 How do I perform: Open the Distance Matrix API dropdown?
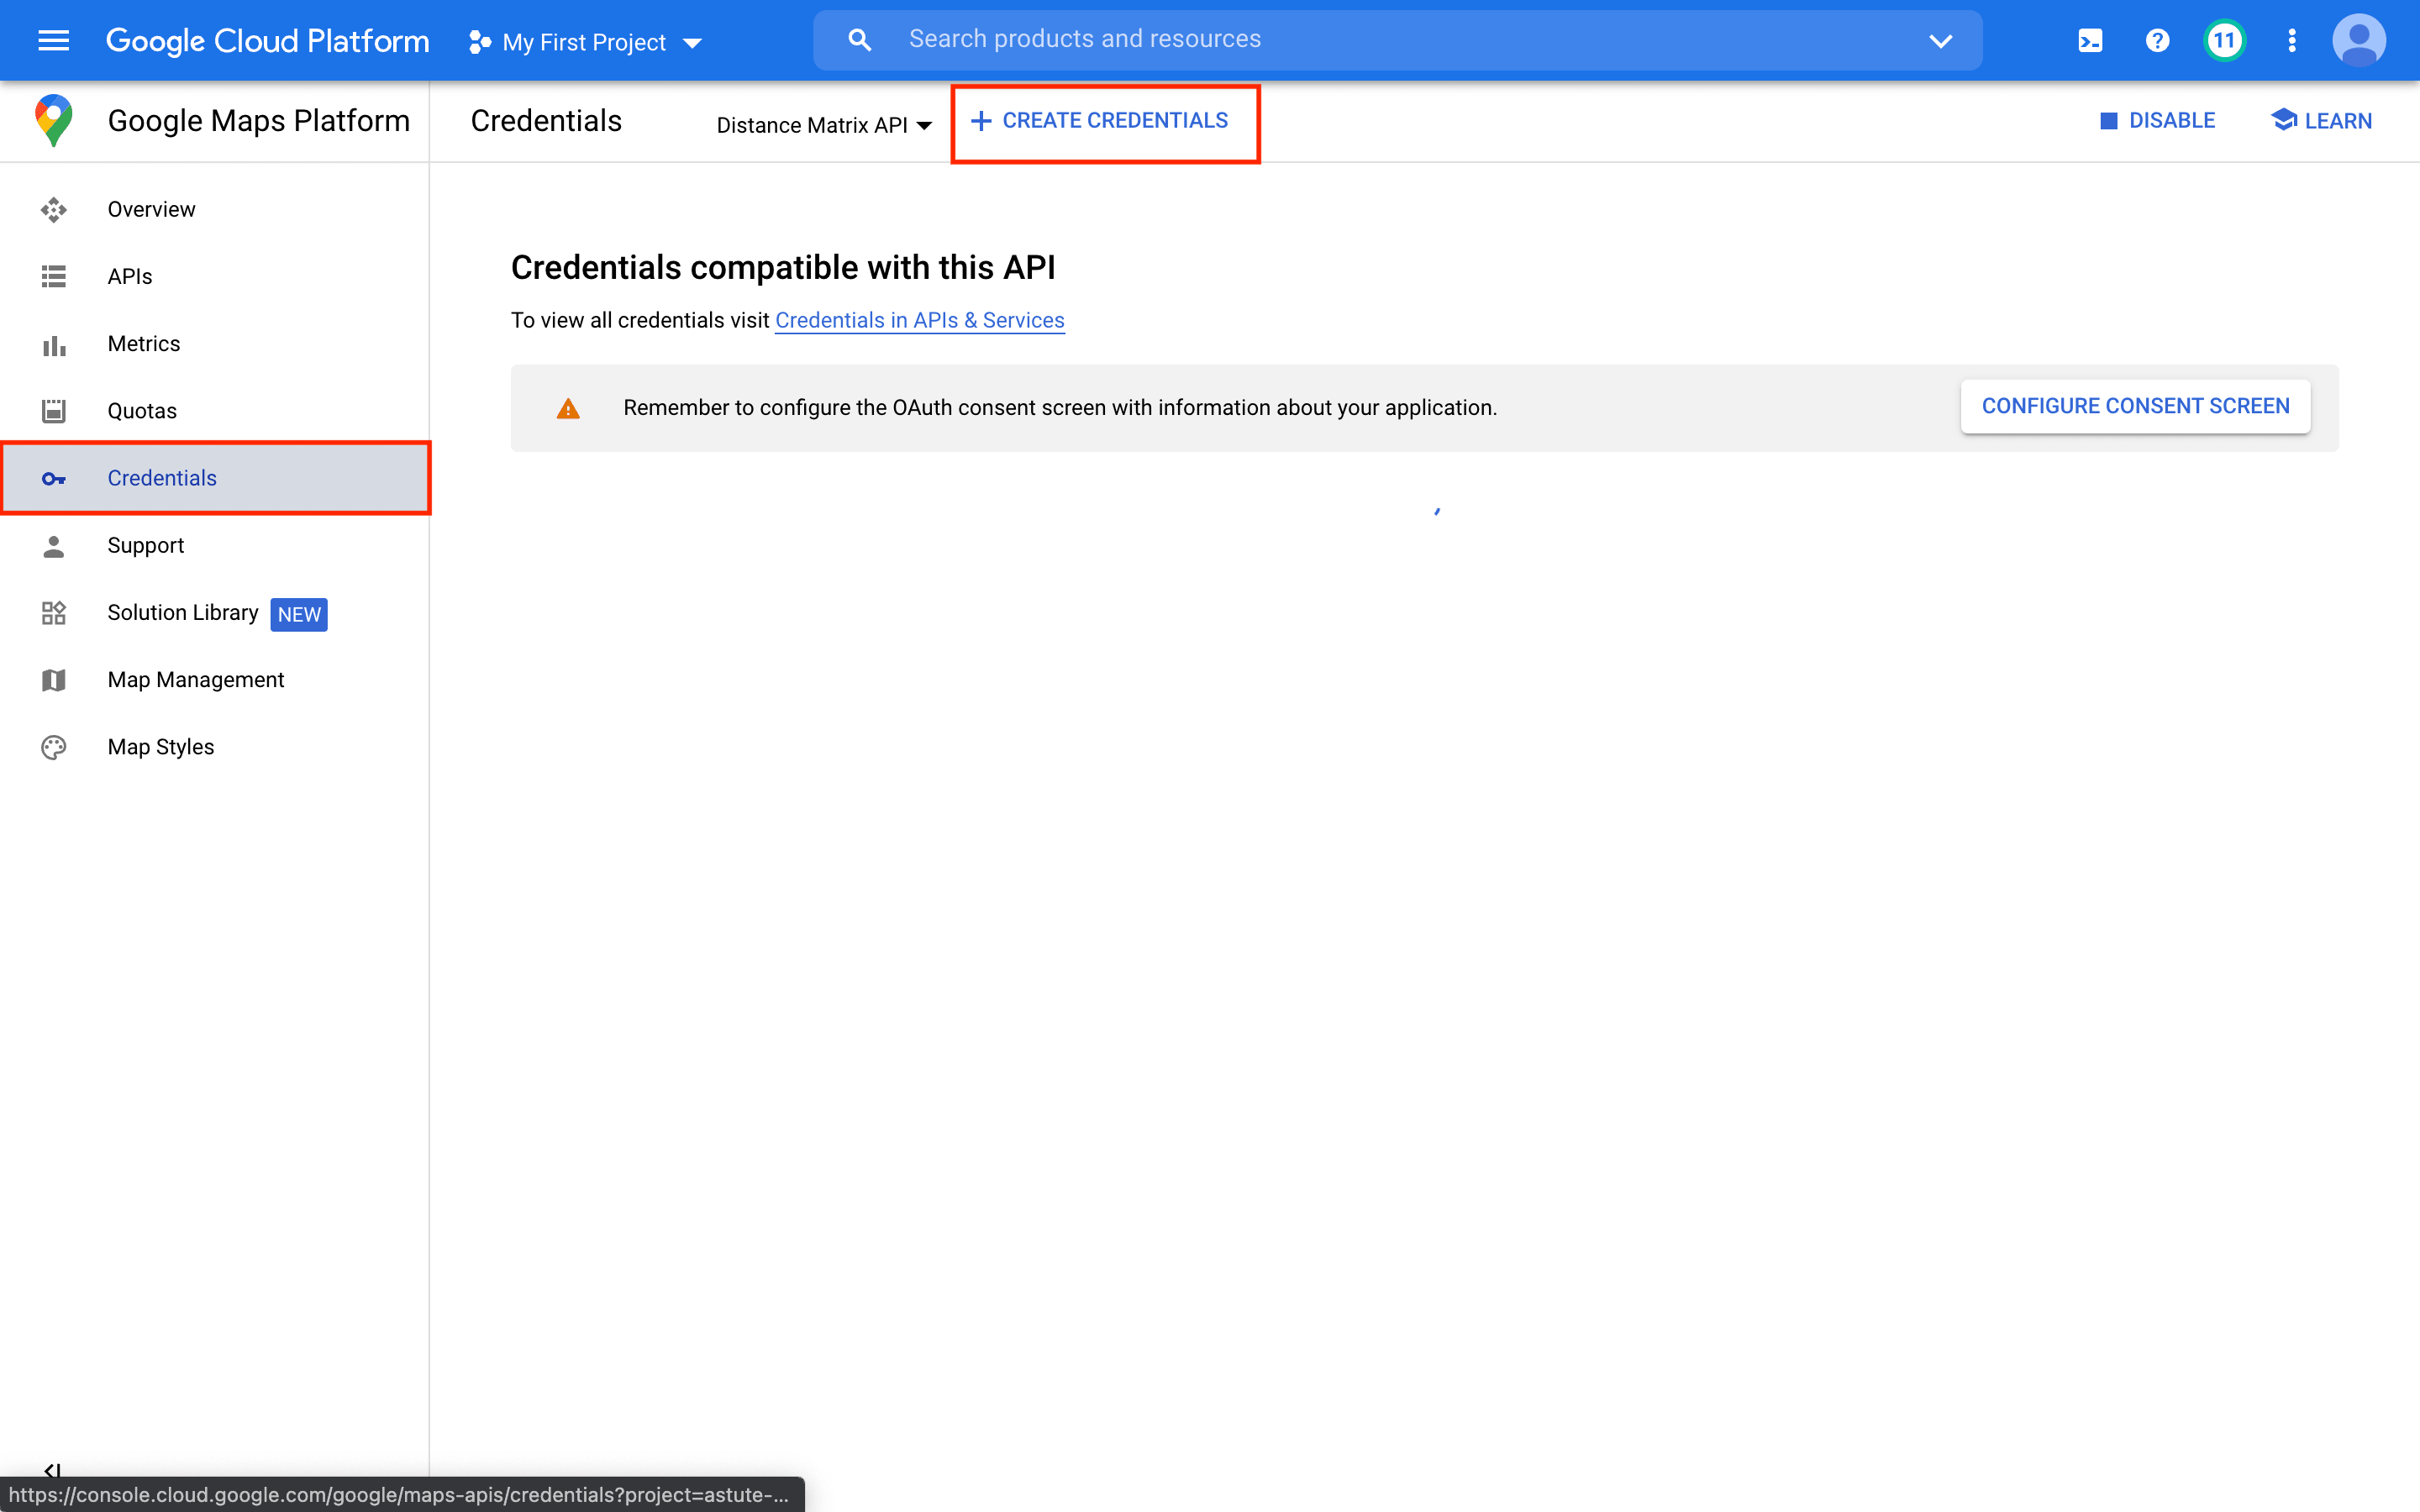pos(824,125)
